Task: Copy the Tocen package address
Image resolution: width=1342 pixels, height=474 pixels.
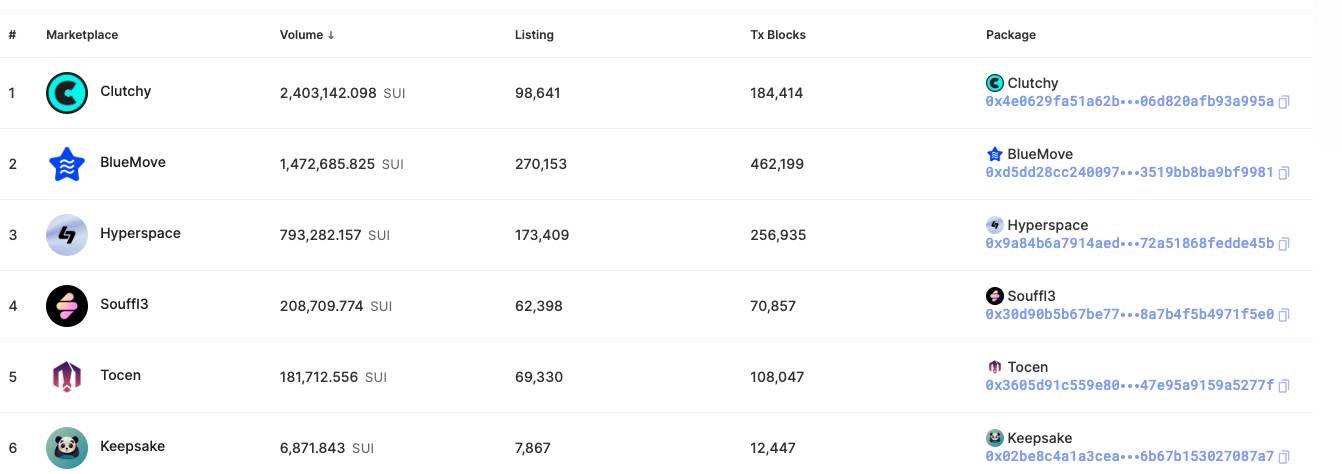Action: click(x=1284, y=386)
